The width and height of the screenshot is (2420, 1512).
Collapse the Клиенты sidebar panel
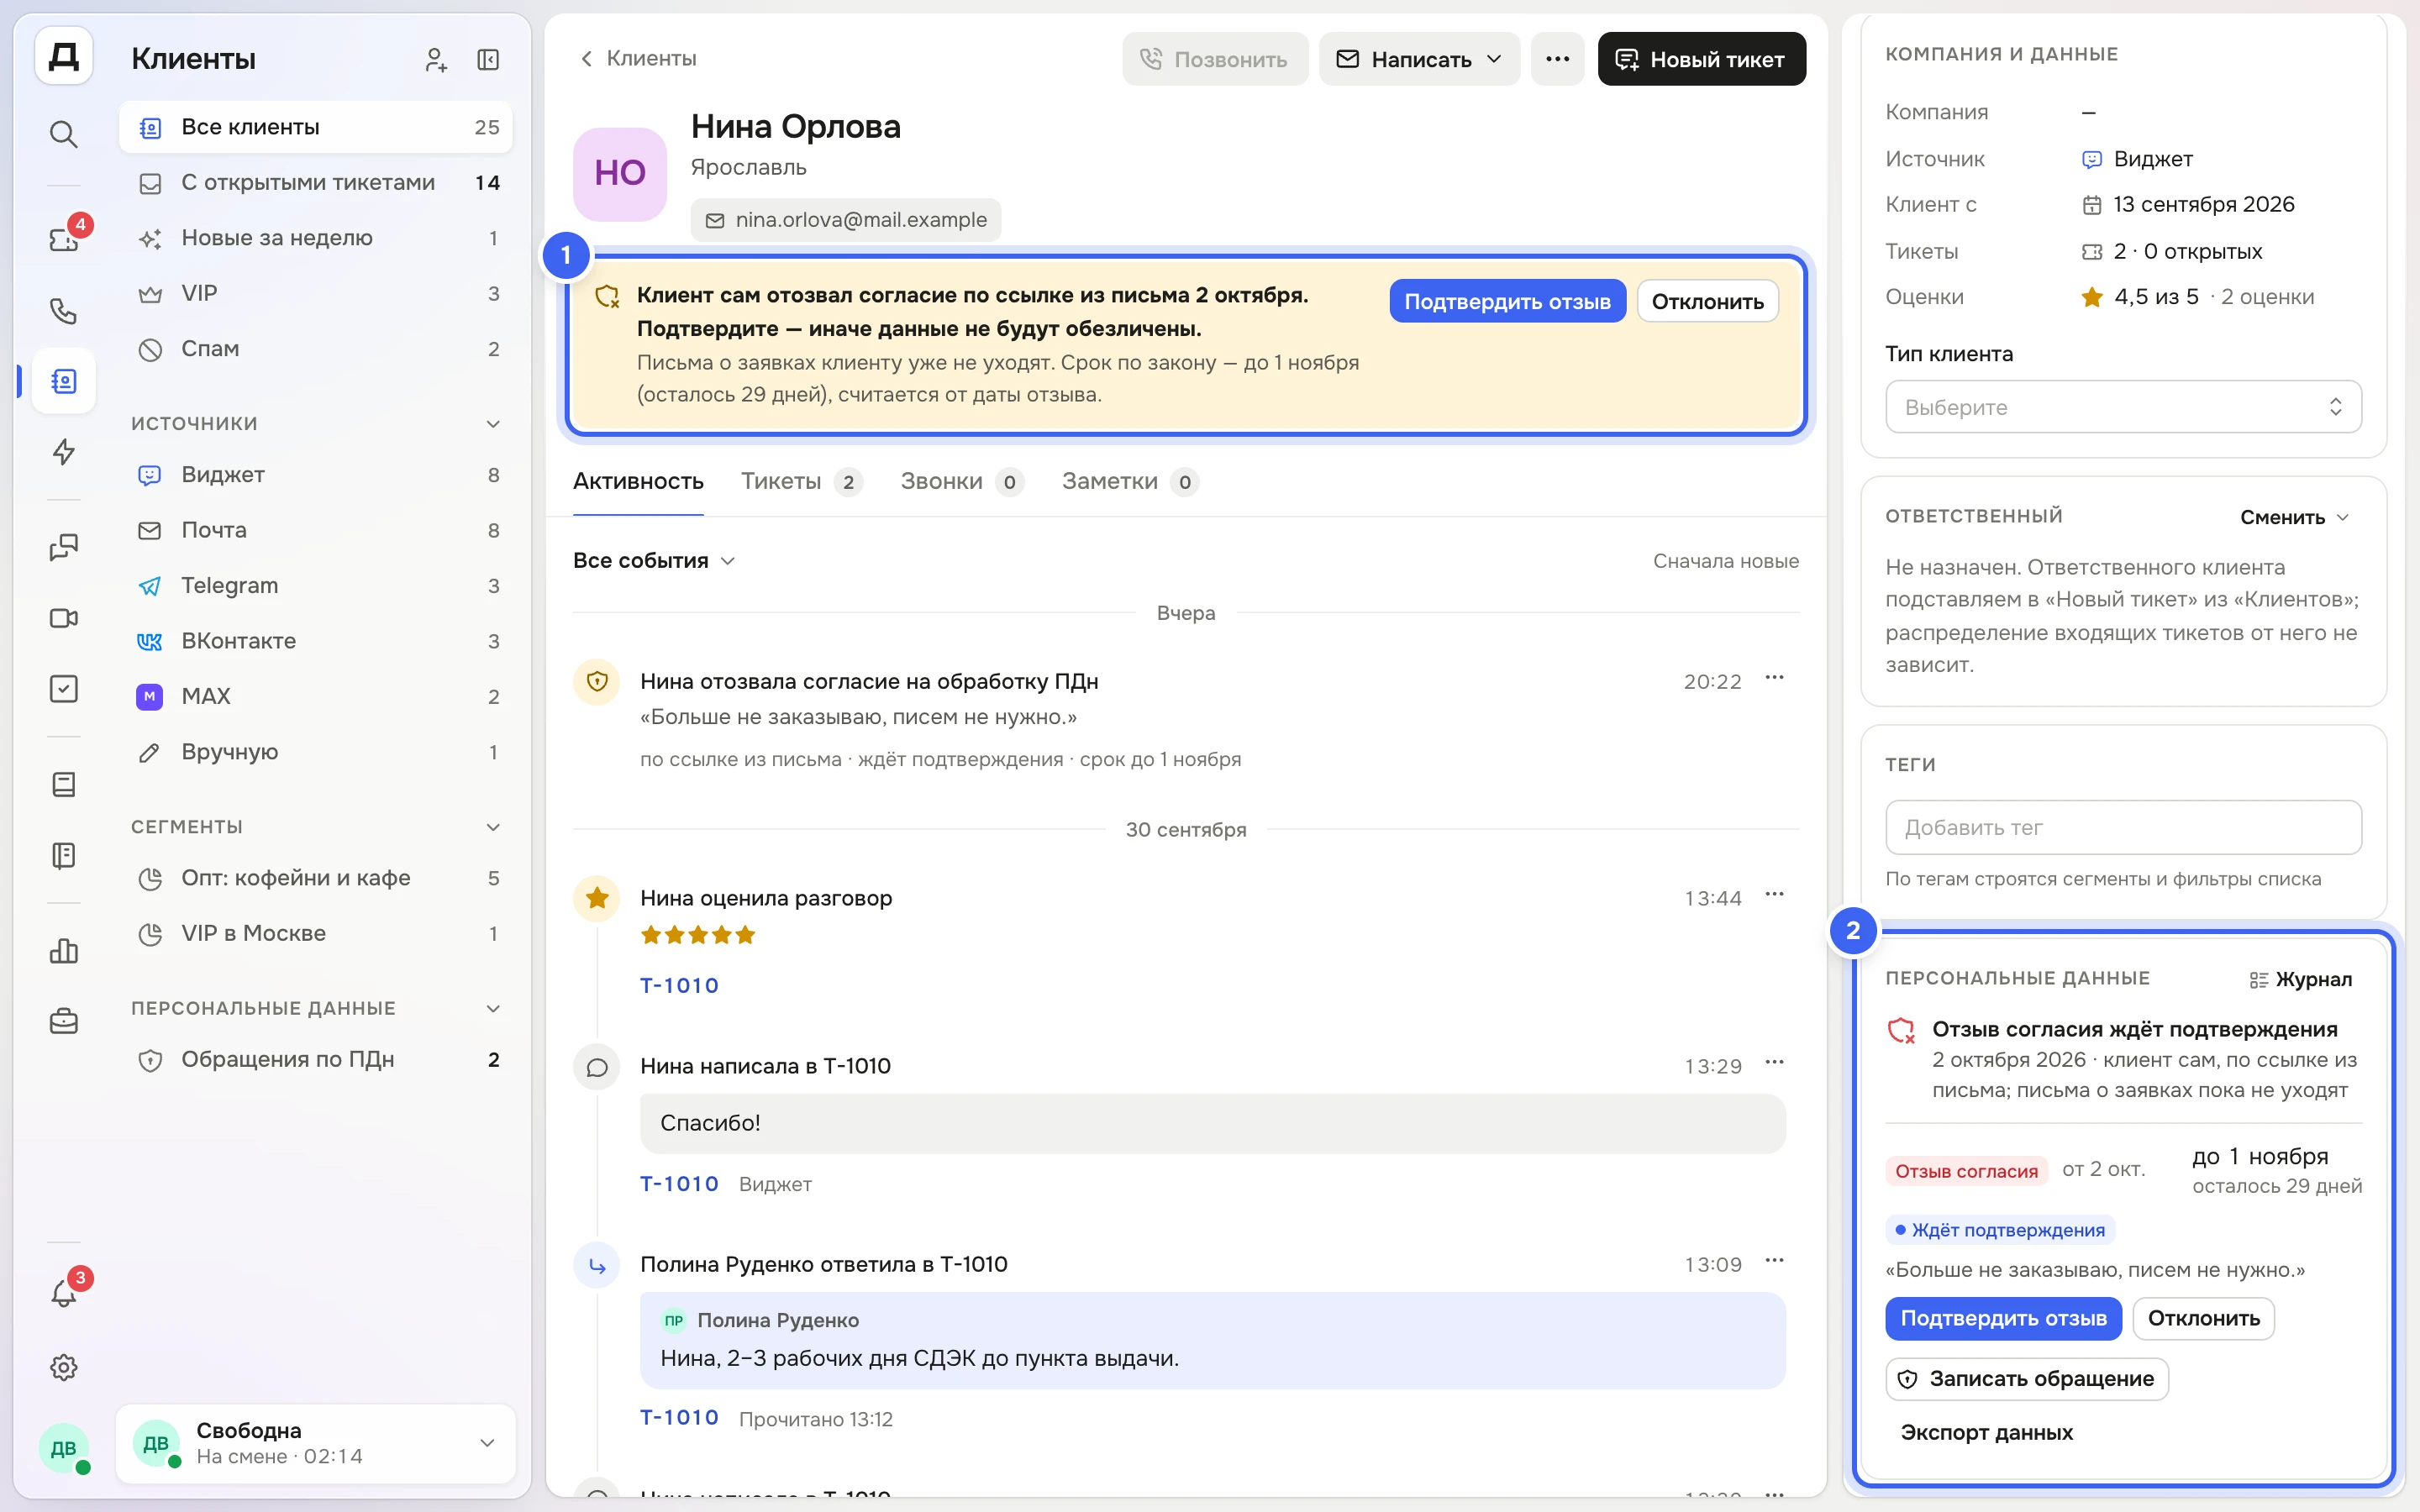click(488, 60)
